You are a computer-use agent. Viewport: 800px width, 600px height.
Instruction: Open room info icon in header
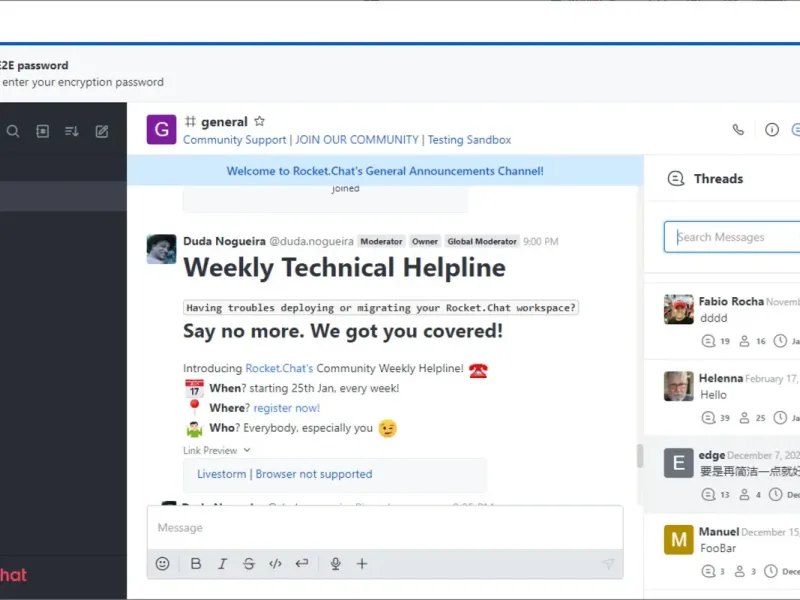click(772, 130)
